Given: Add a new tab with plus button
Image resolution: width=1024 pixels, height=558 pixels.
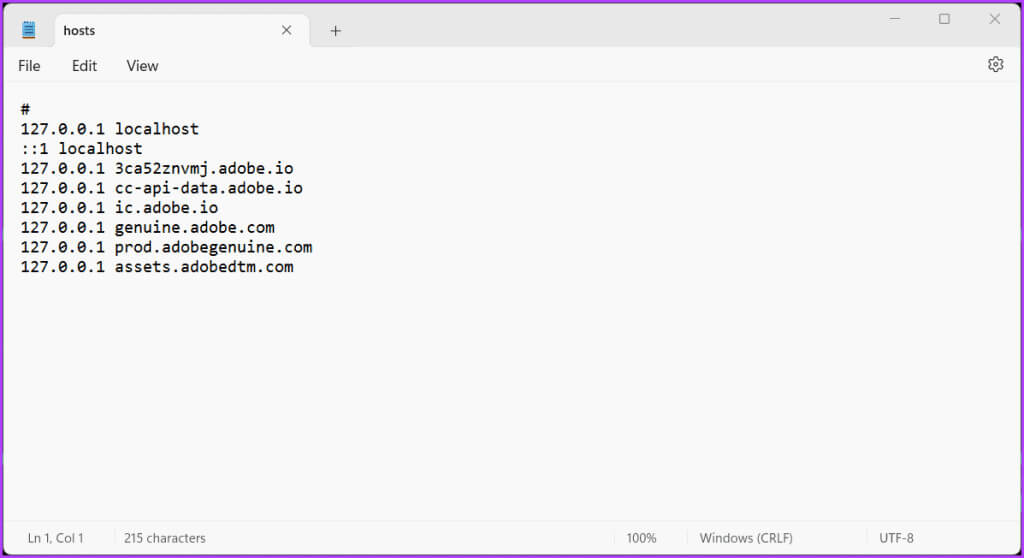Looking at the screenshot, I should pos(335,31).
